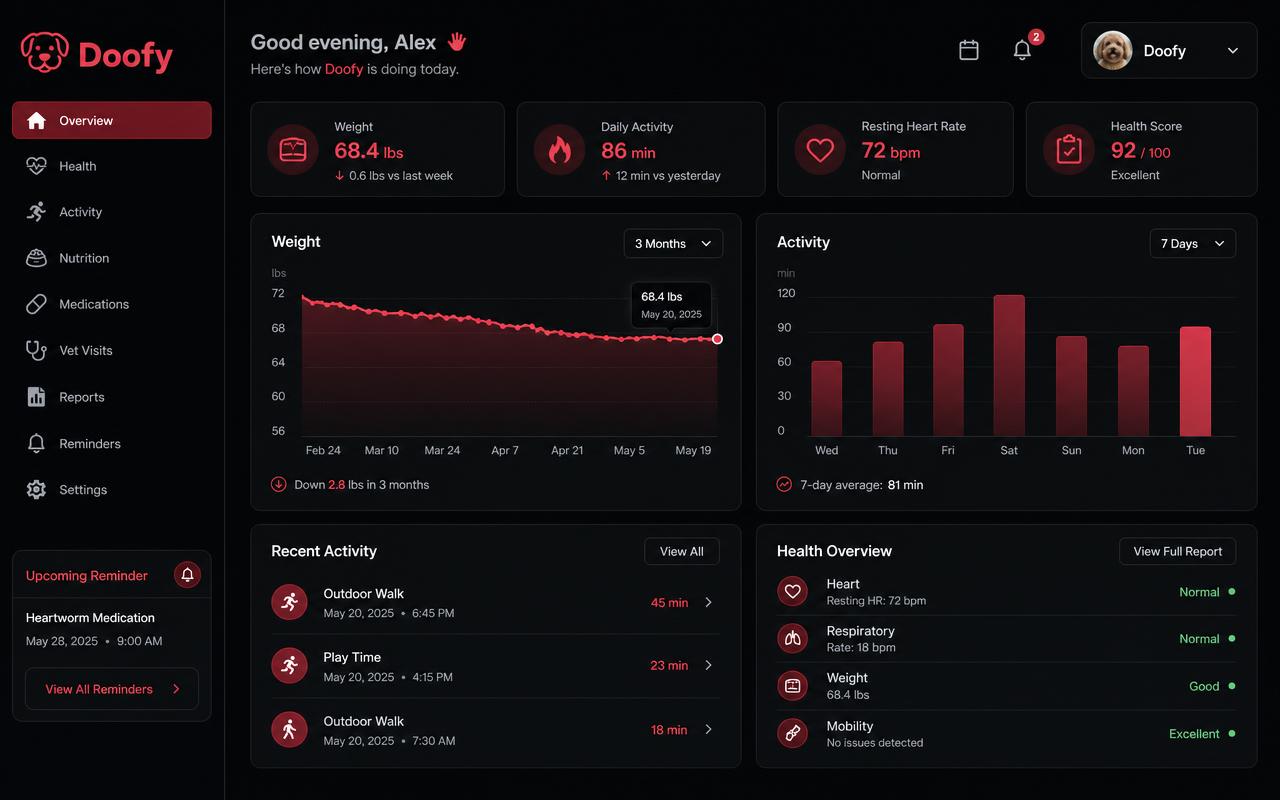Click the 7-day average trend icon
The image size is (1280, 800).
[785, 485]
